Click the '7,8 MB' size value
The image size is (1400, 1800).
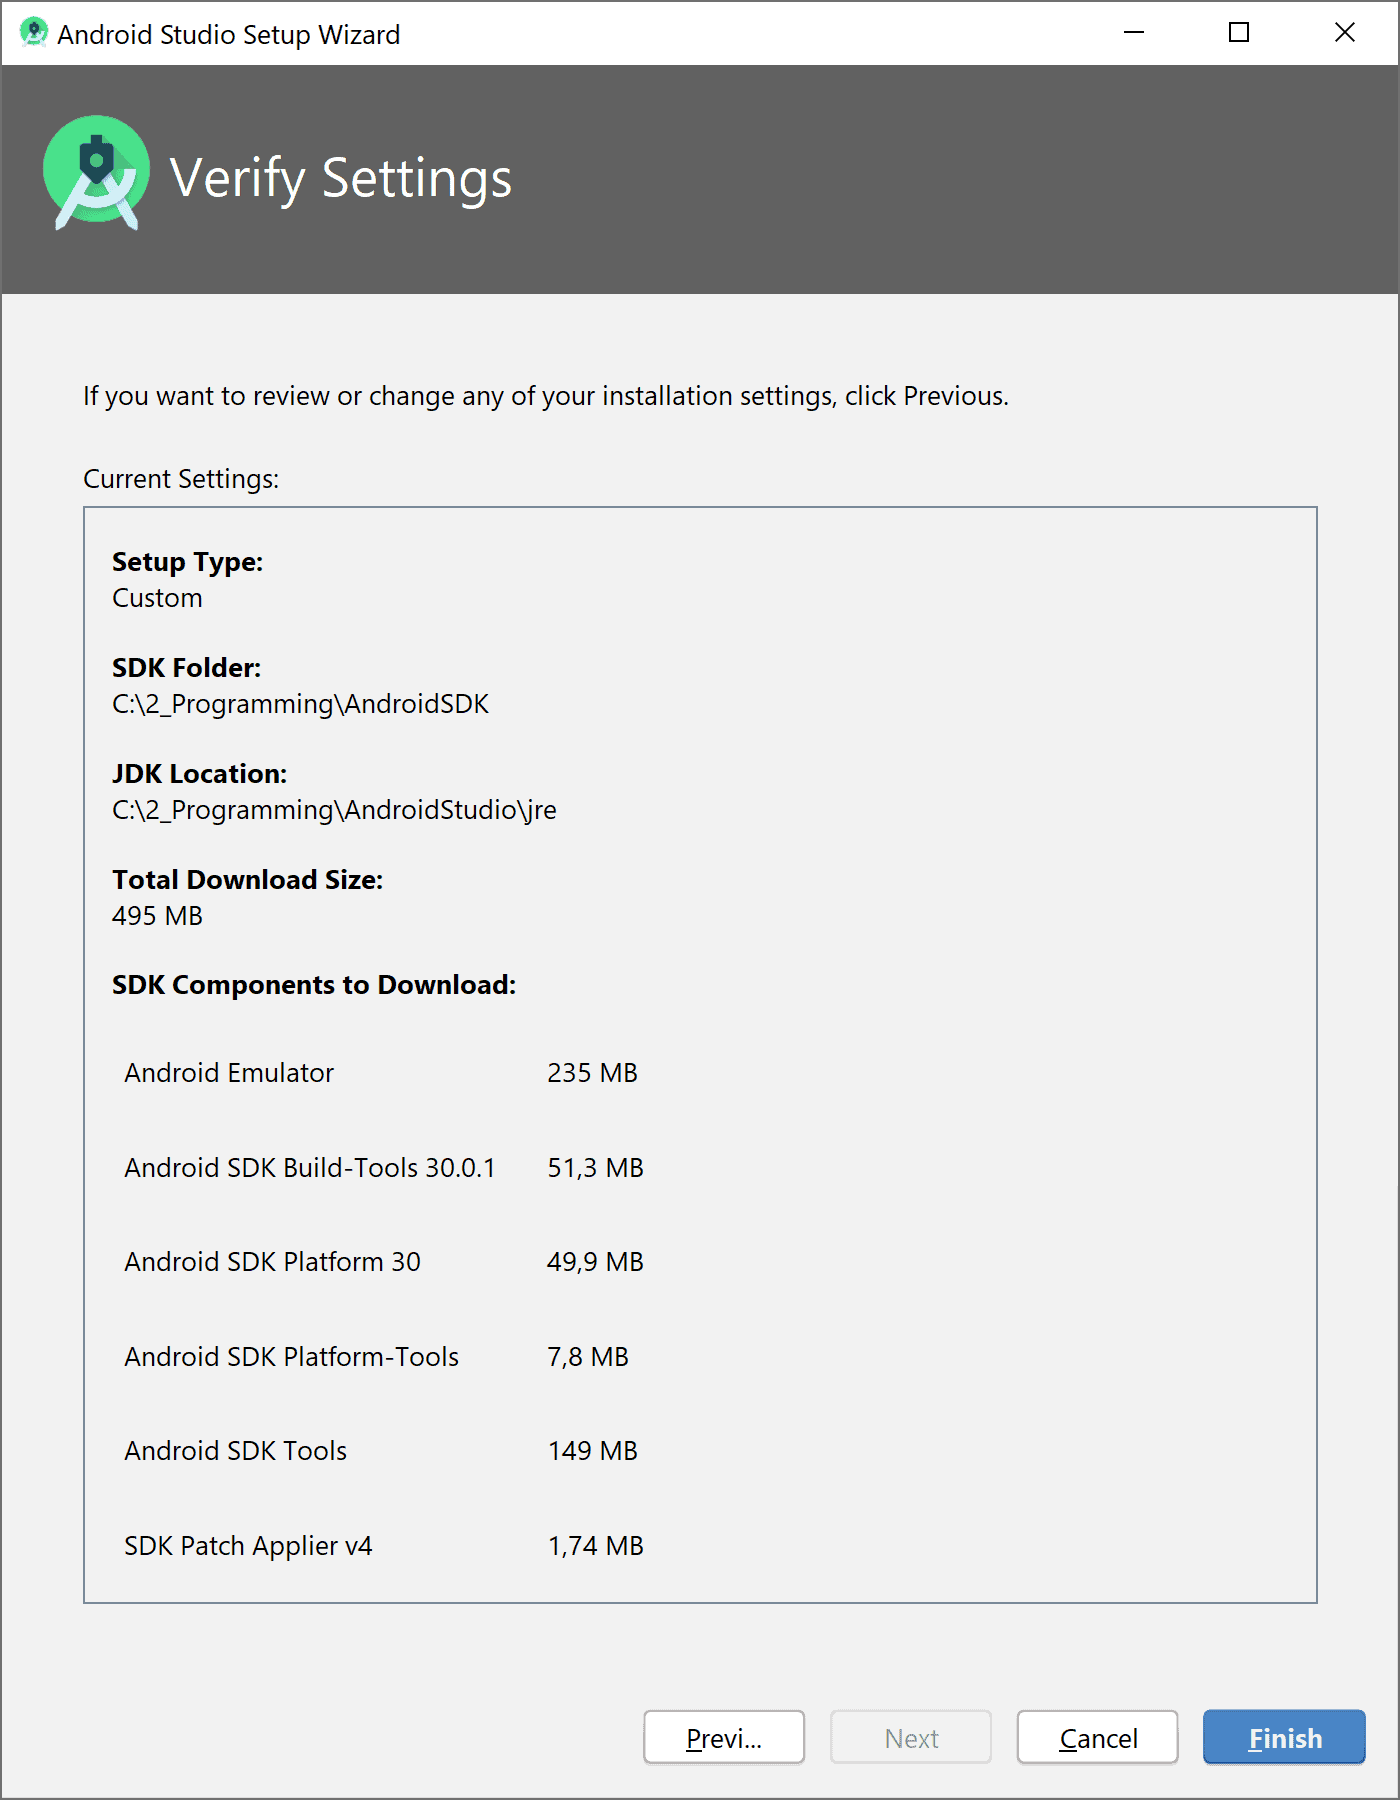click(x=588, y=1357)
